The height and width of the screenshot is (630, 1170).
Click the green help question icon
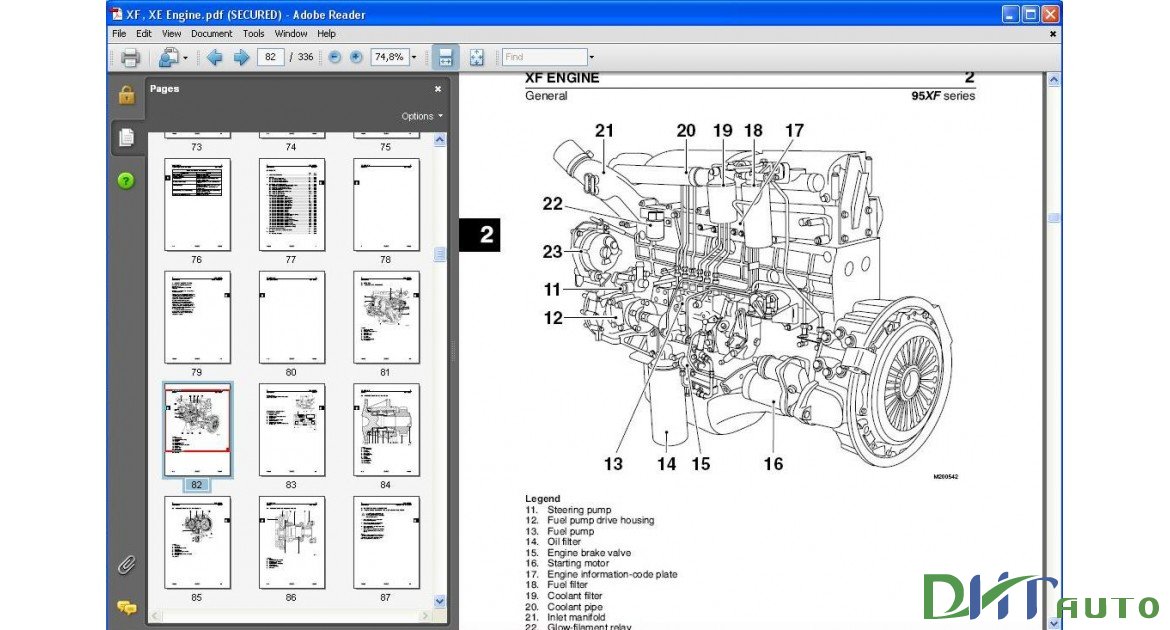(x=126, y=181)
